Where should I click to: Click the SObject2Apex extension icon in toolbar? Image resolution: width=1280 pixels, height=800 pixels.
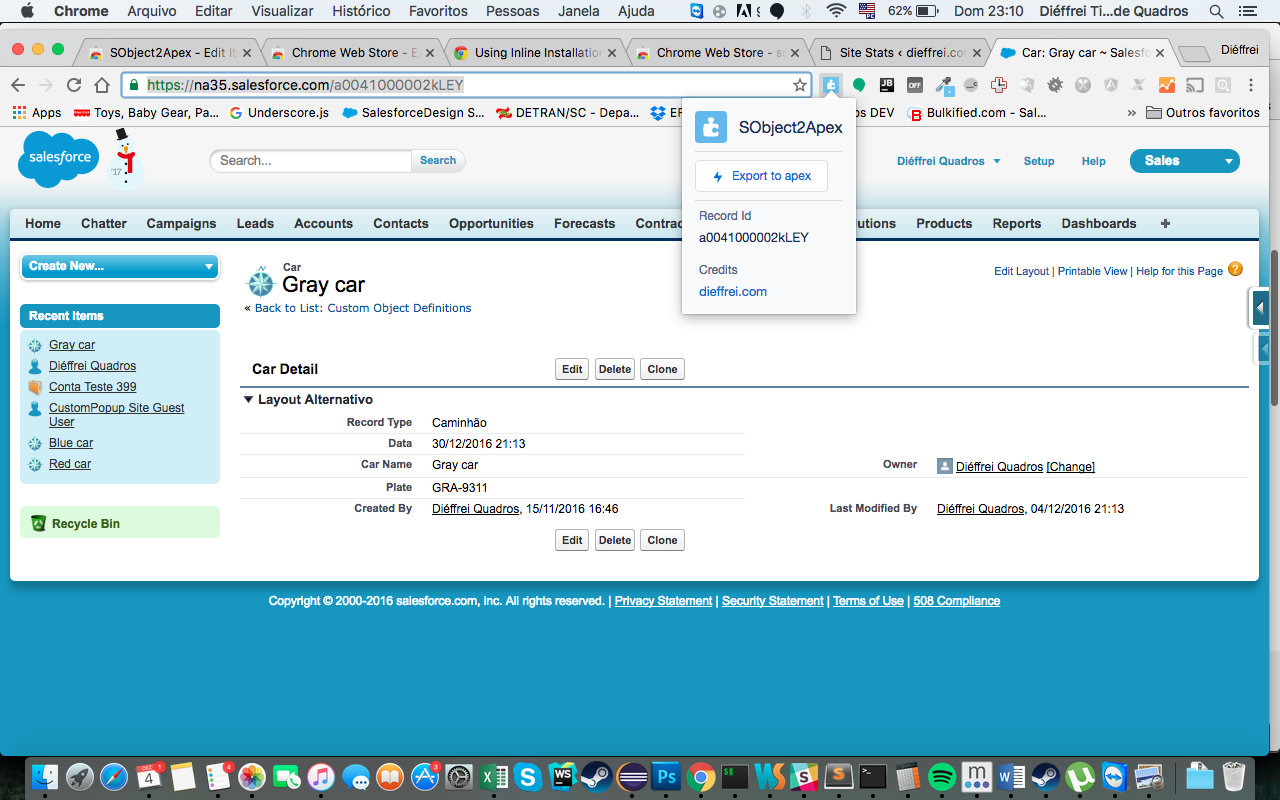pos(831,85)
